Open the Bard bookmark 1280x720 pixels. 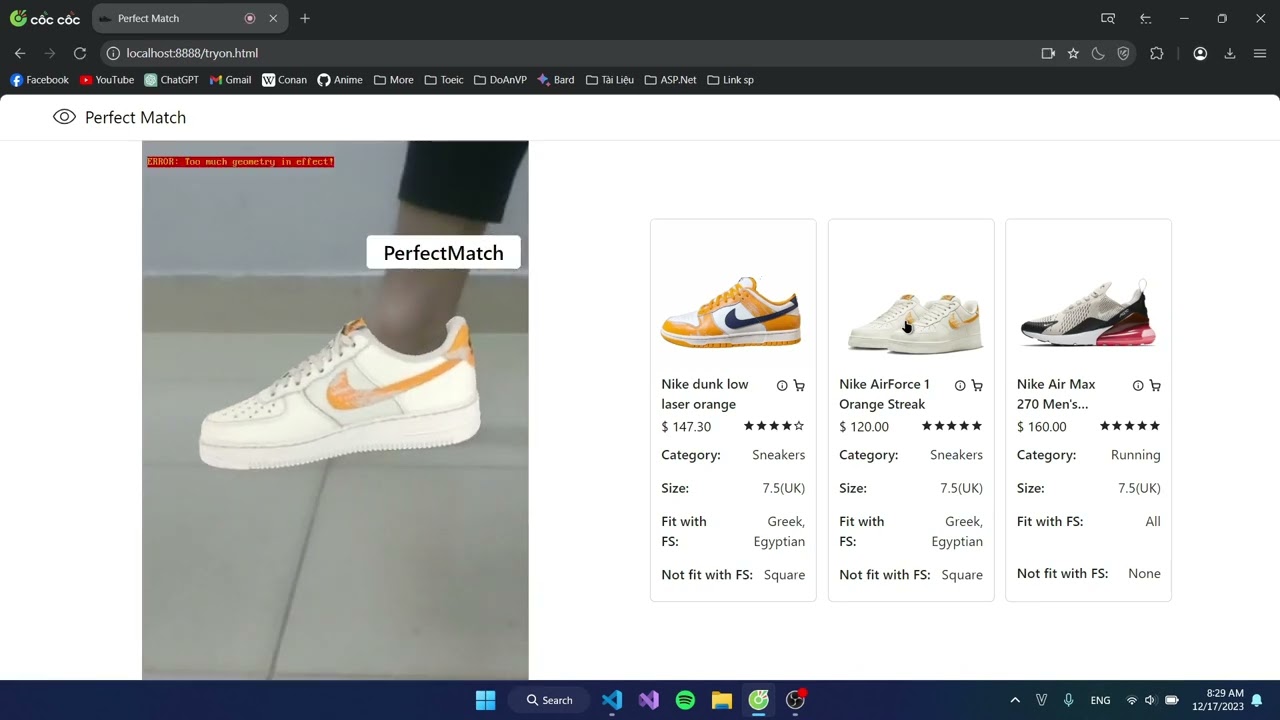556,80
